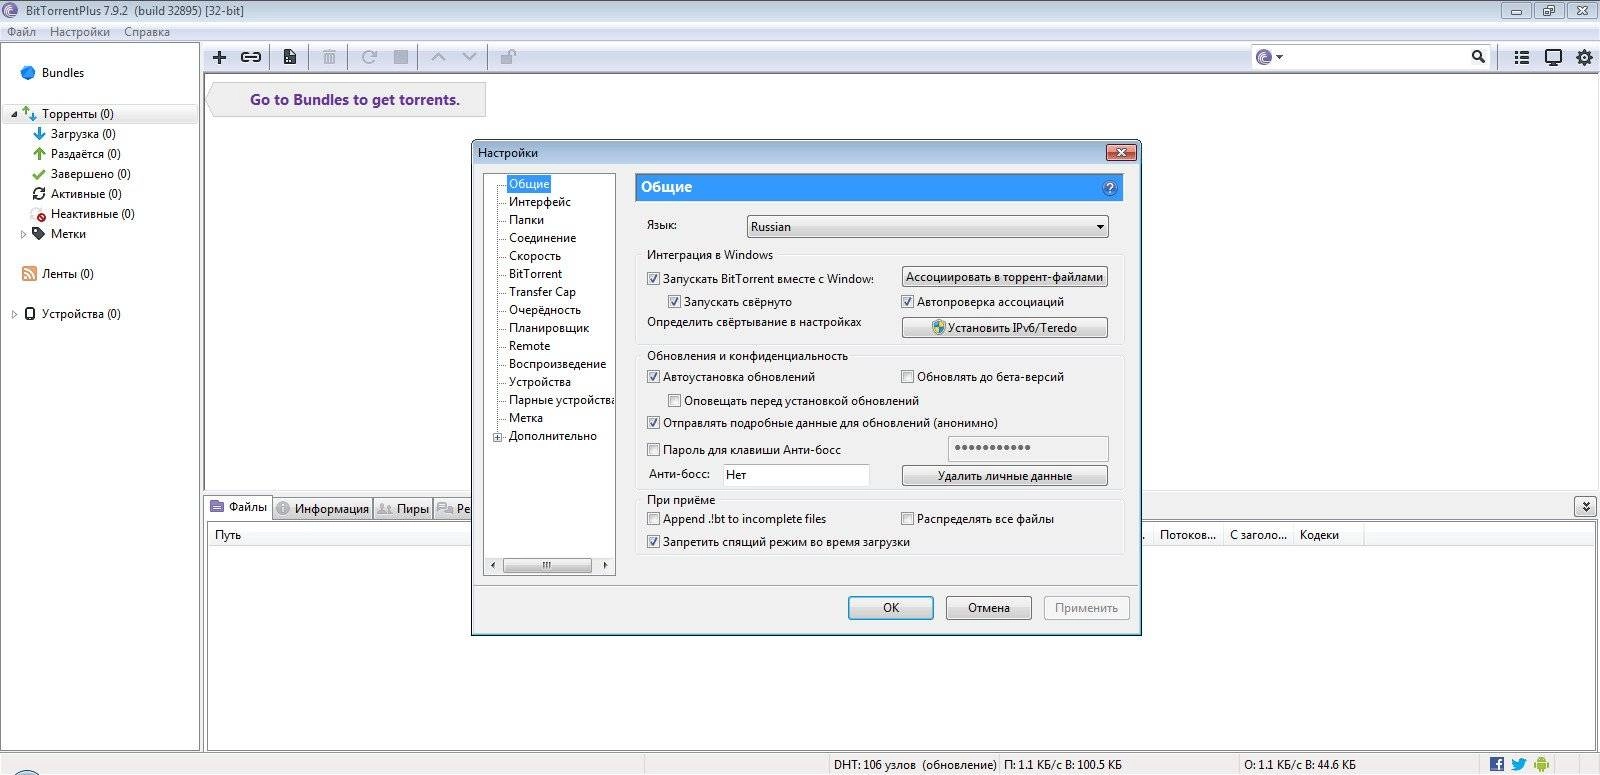Viewport: 1600px width, 775px height.
Task: Click the unlock bundle padlock icon
Action: [508, 57]
